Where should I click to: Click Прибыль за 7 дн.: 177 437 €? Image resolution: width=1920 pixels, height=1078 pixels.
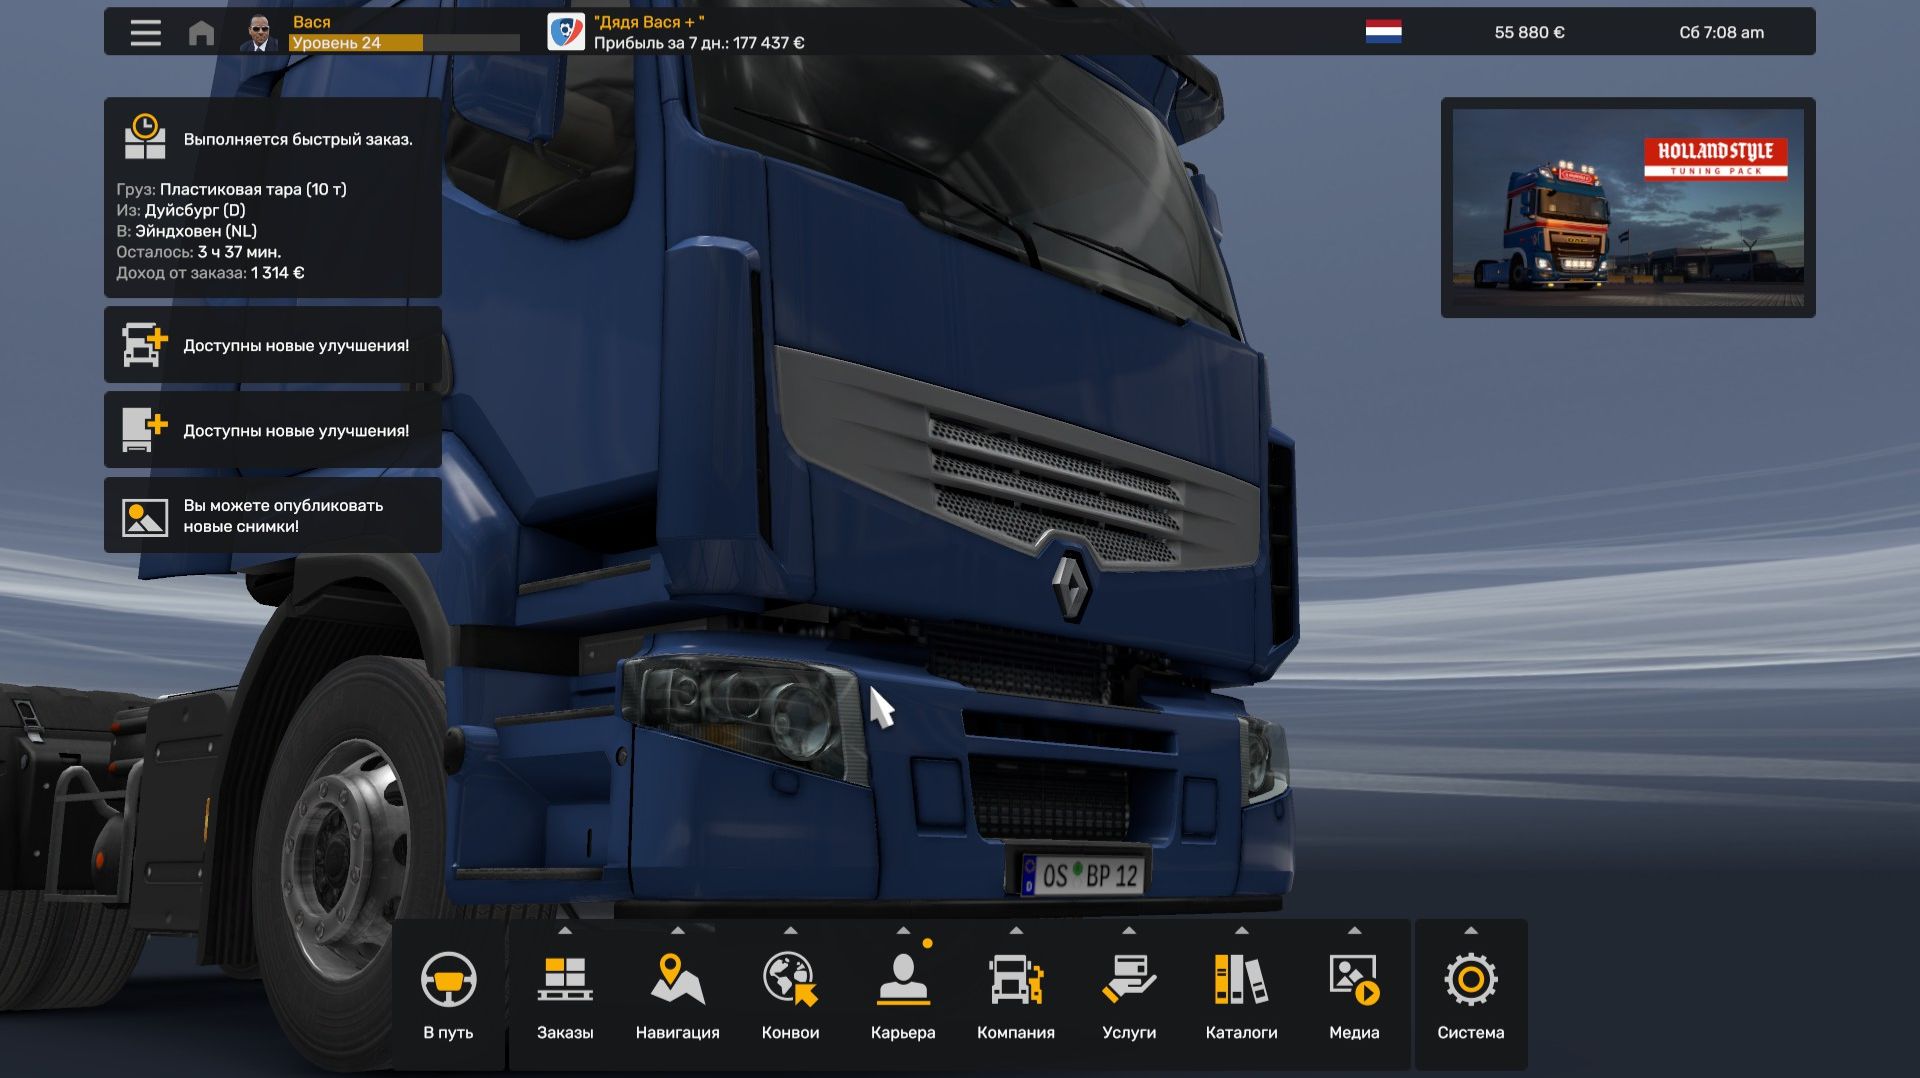(699, 43)
